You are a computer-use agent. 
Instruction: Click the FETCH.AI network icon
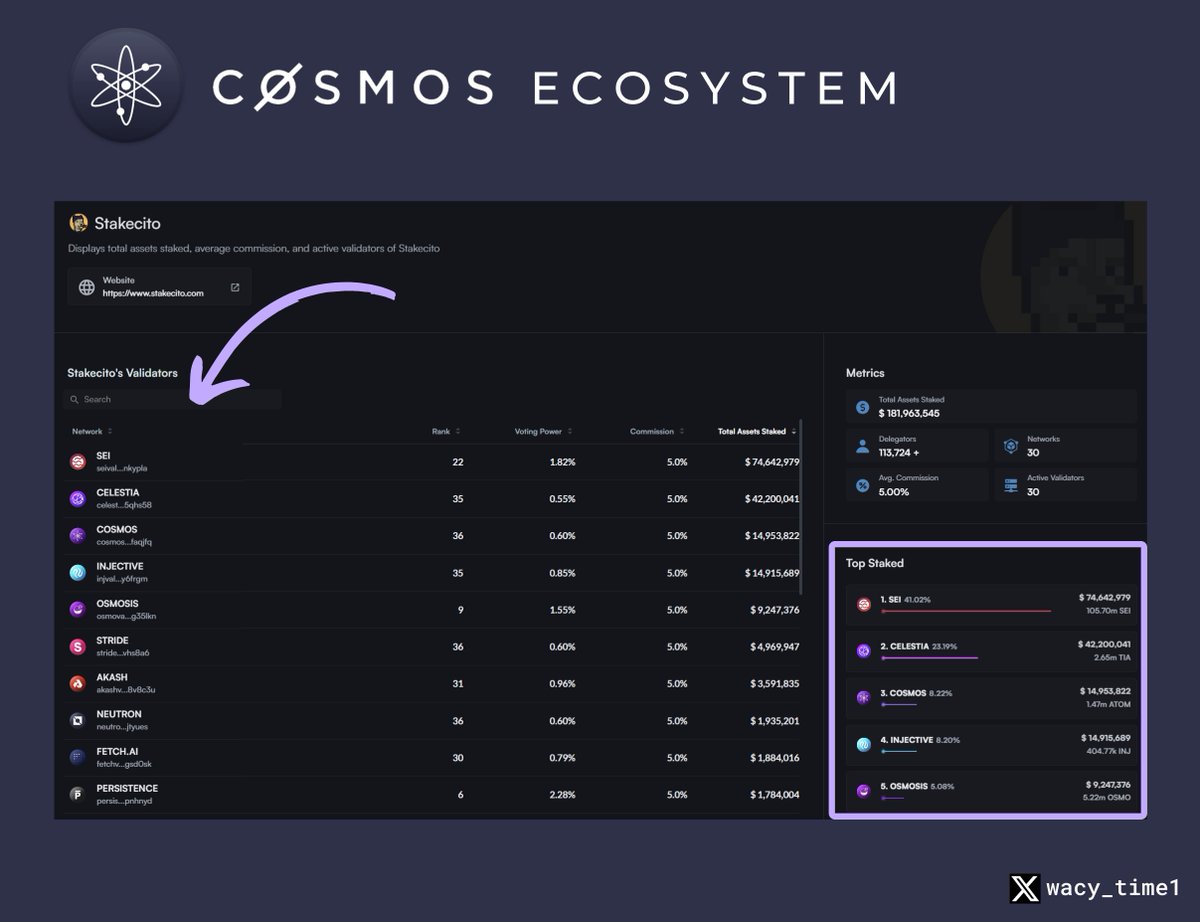[x=78, y=757]
